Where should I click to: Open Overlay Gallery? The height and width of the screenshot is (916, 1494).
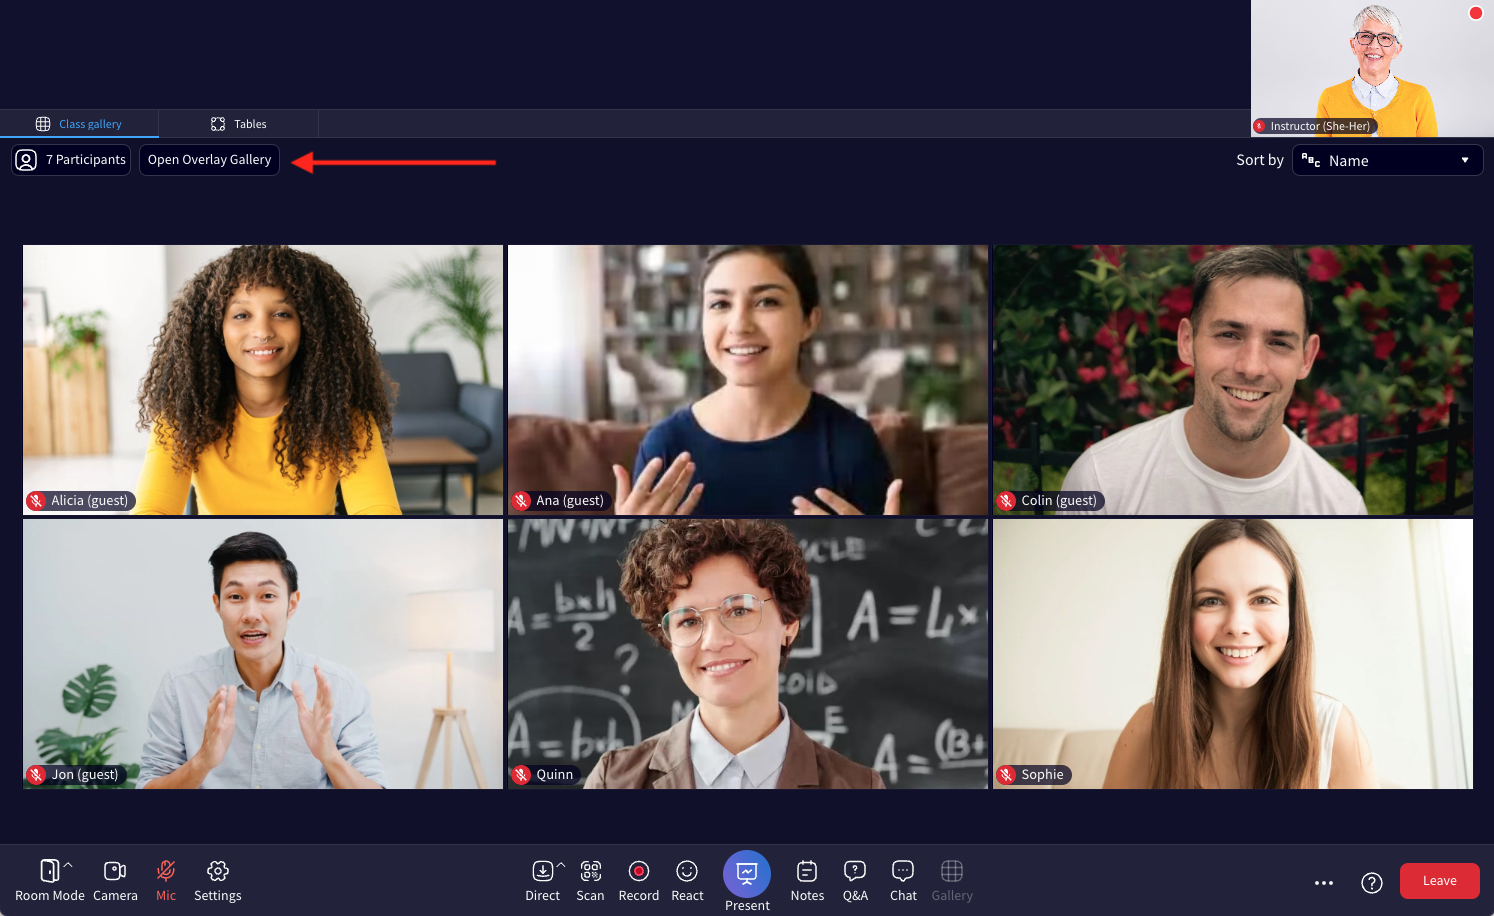[209, 159]
